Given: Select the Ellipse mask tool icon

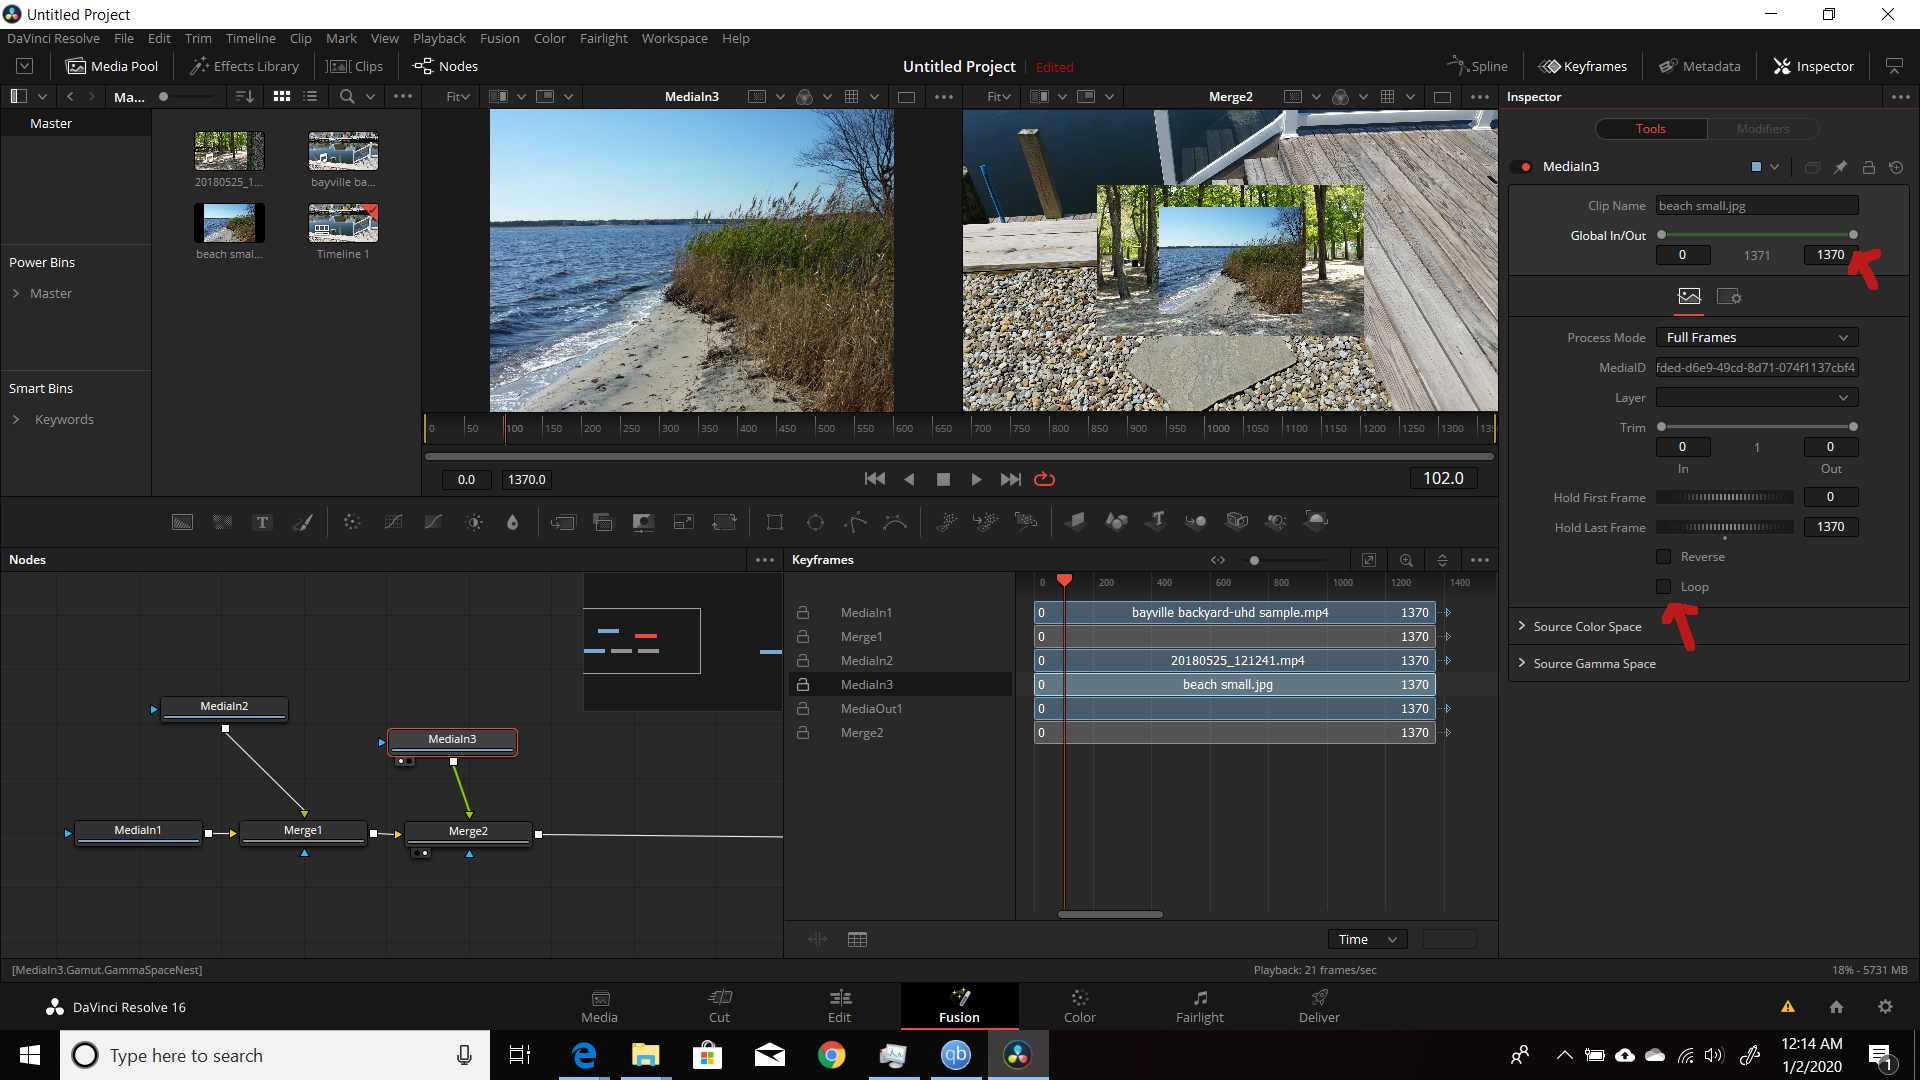Looking at the screenshot, I should point(815,522).
